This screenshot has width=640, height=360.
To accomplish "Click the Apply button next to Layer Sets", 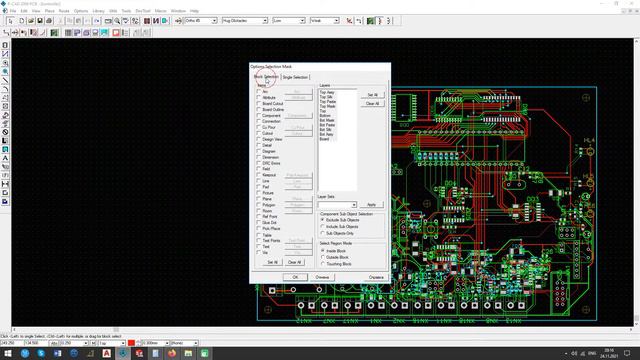I will pos(371,204).
